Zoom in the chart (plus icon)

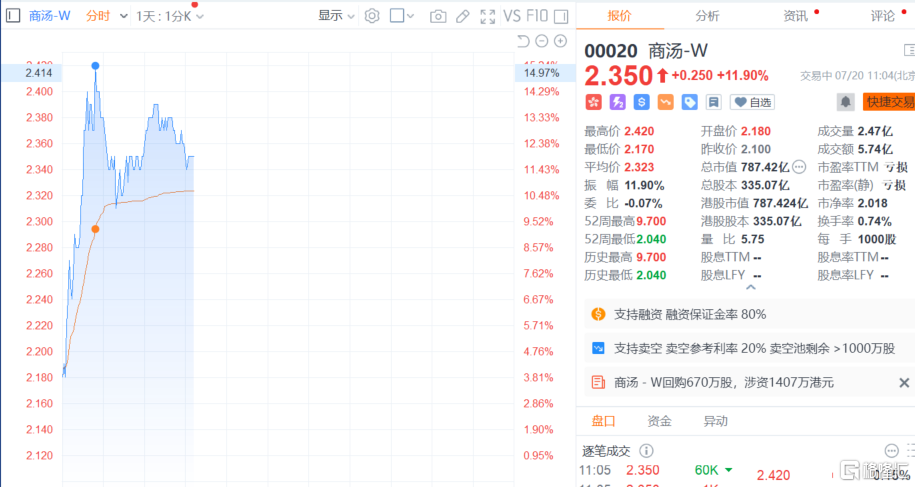click(x=560, y=41)
